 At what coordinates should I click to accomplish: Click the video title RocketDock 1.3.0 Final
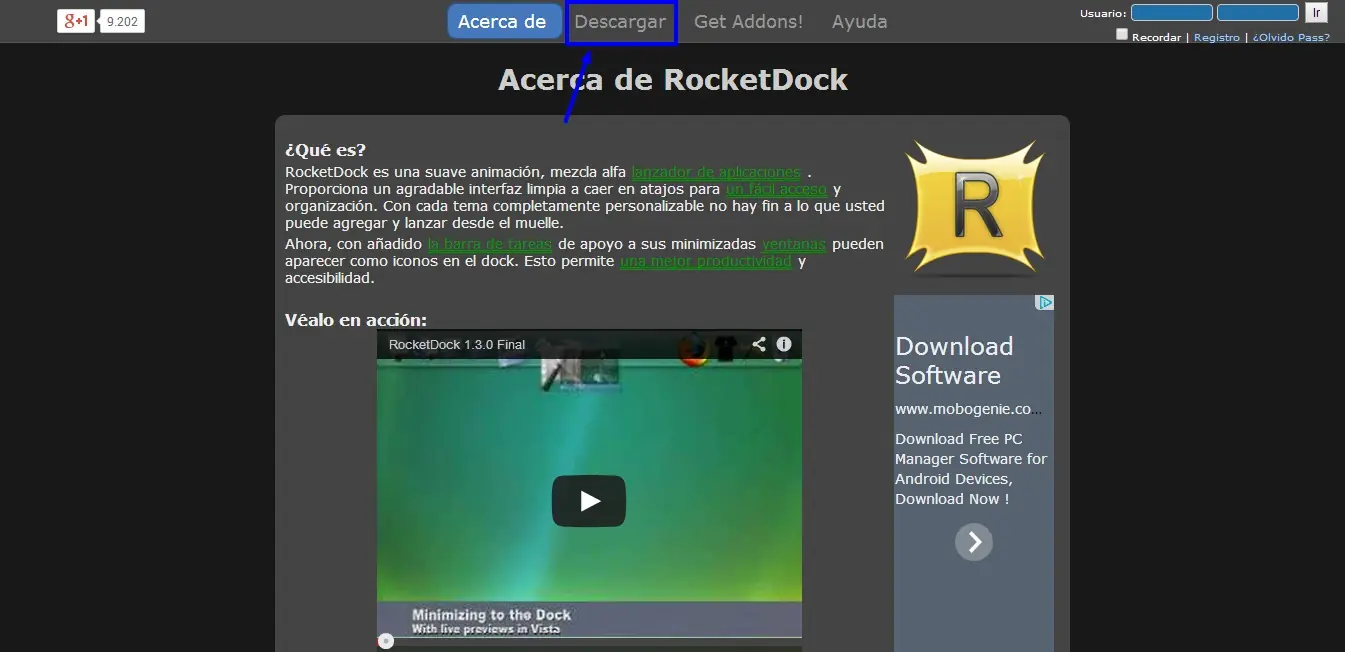[457, 345]
